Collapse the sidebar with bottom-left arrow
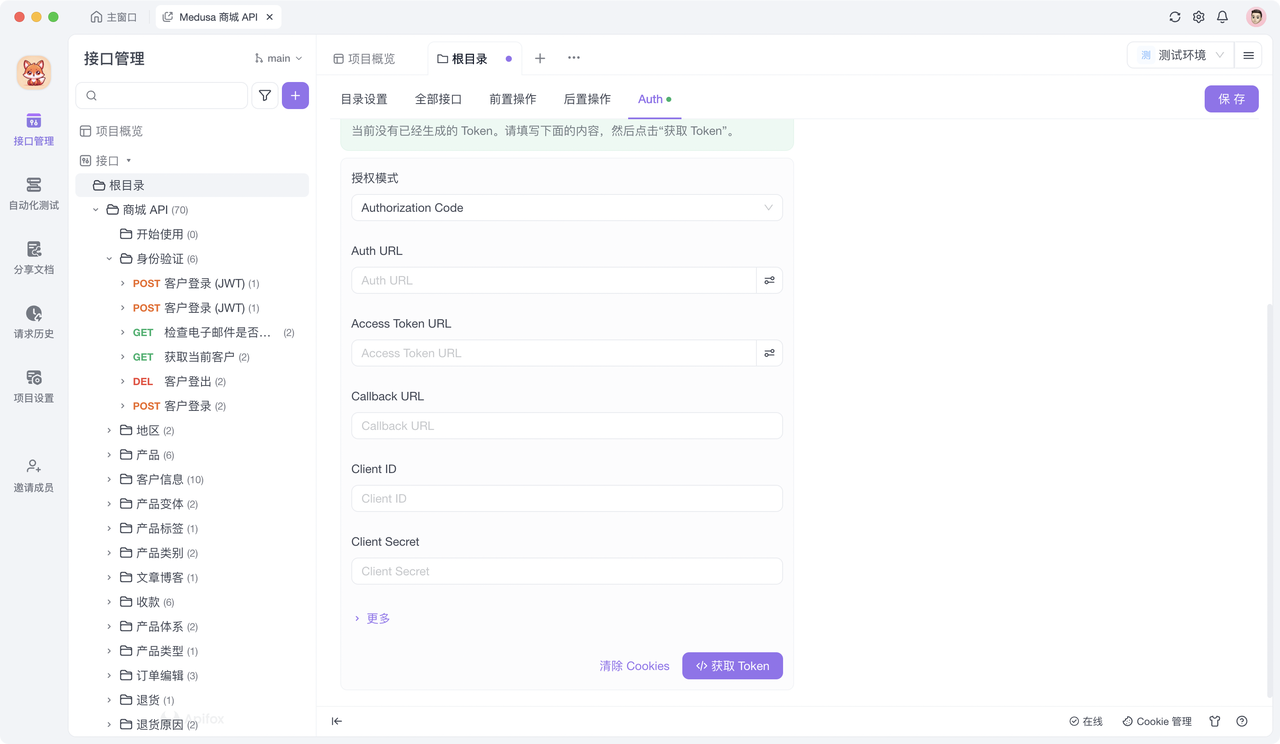 pos(337,721)
